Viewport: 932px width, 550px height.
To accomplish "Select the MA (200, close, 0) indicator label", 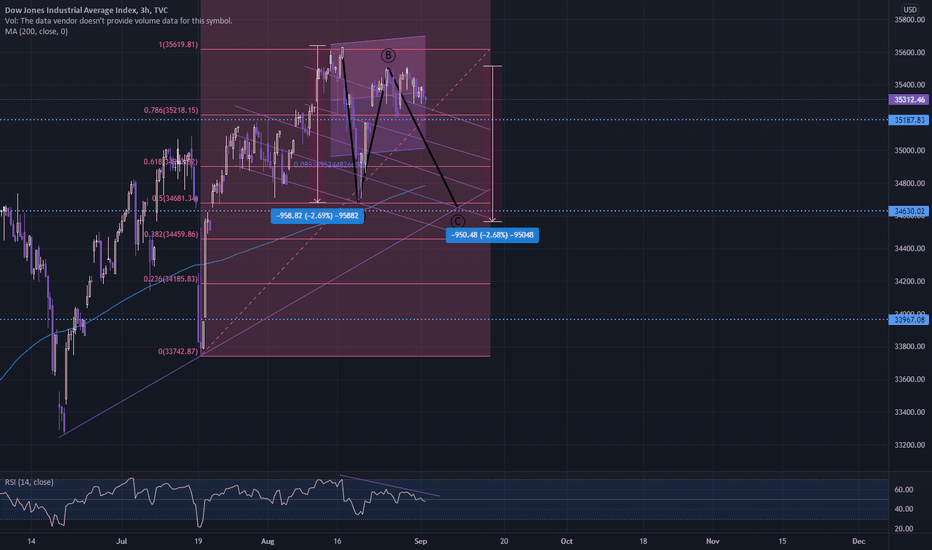I will tap(36, 32).
